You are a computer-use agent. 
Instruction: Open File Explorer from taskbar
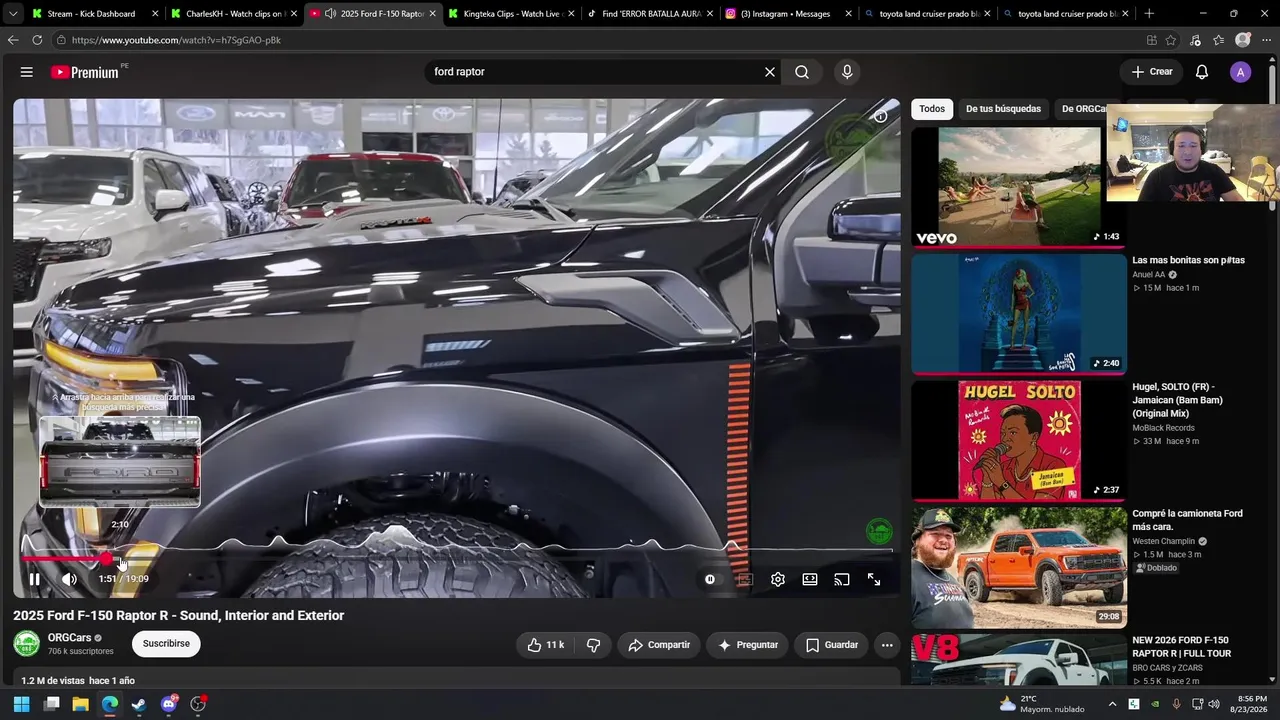(x=80, y=704)
